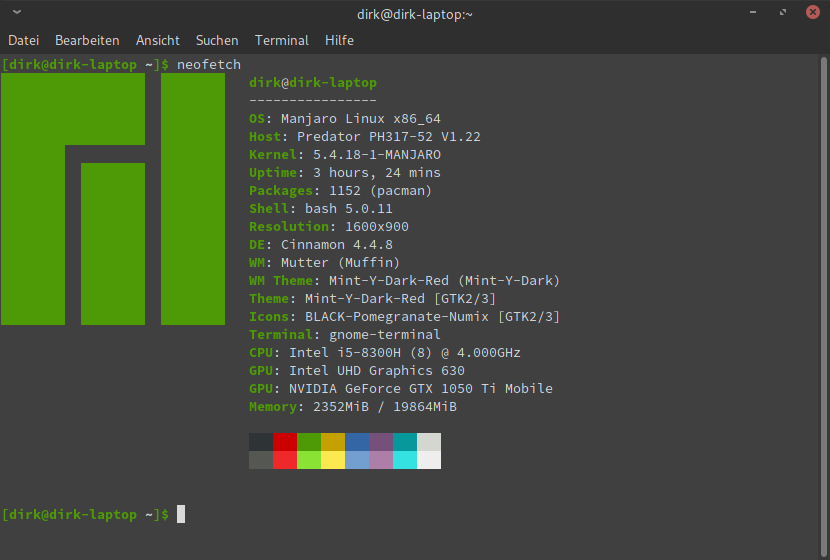Click the white color block
This screenshot has height=560, width=830.
coord(429,460)
